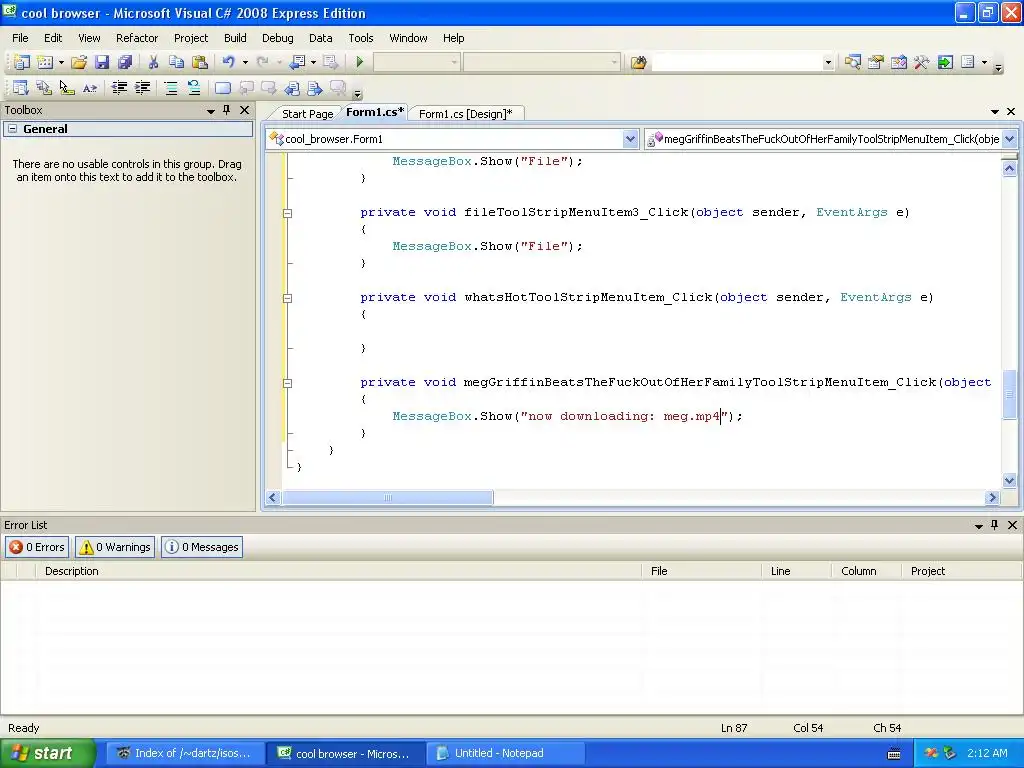Comment out the selected lines icon
Image resolution: width=1024 pixels, height=768 pixels.
tap(171, 88)
